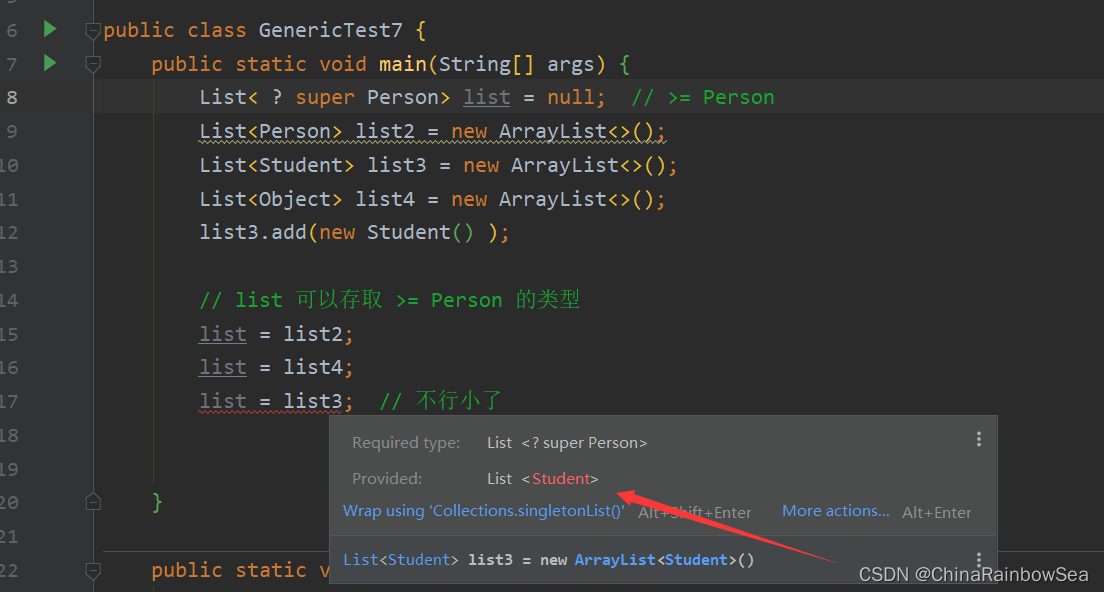Click 'list = list4;' assignment
The width and height of the screenshot is (1104, 592).
click(276, 367)
